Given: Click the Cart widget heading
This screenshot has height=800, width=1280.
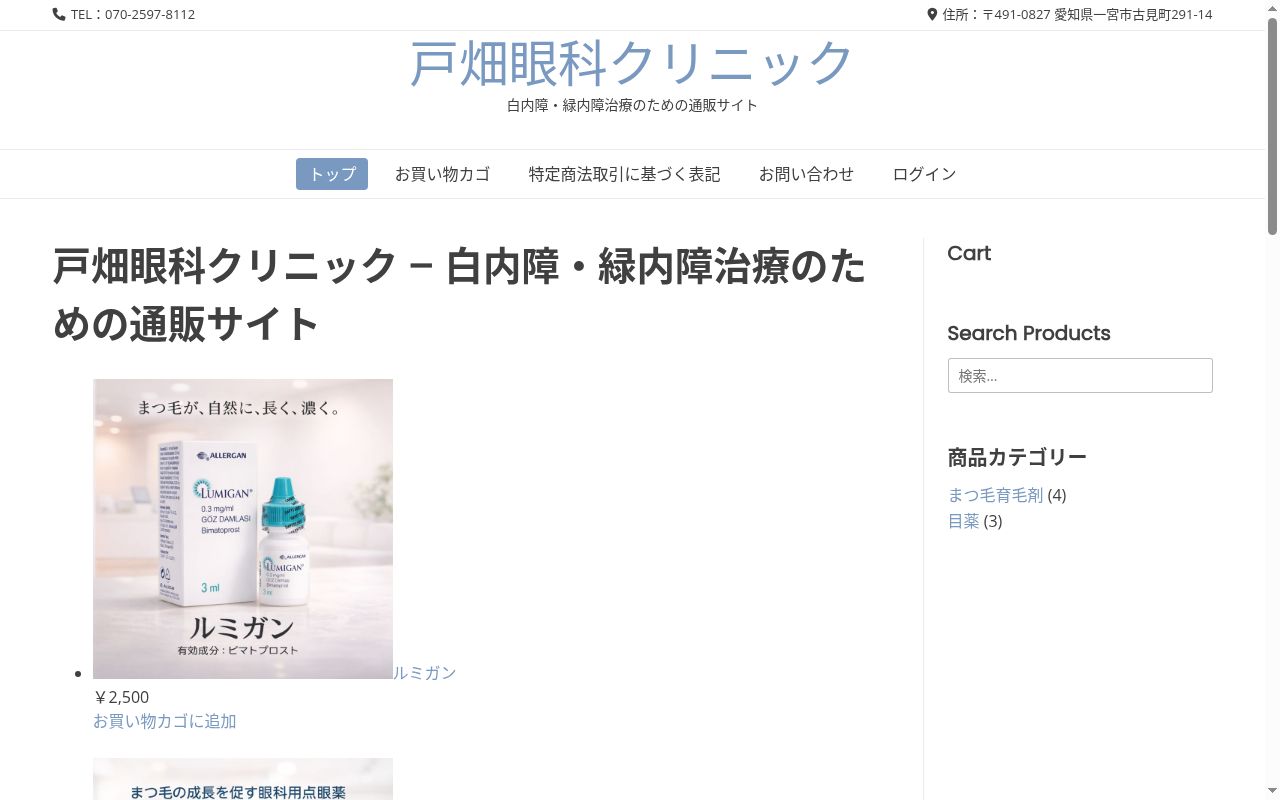Looking at the screenshot, I should (969, 254).
